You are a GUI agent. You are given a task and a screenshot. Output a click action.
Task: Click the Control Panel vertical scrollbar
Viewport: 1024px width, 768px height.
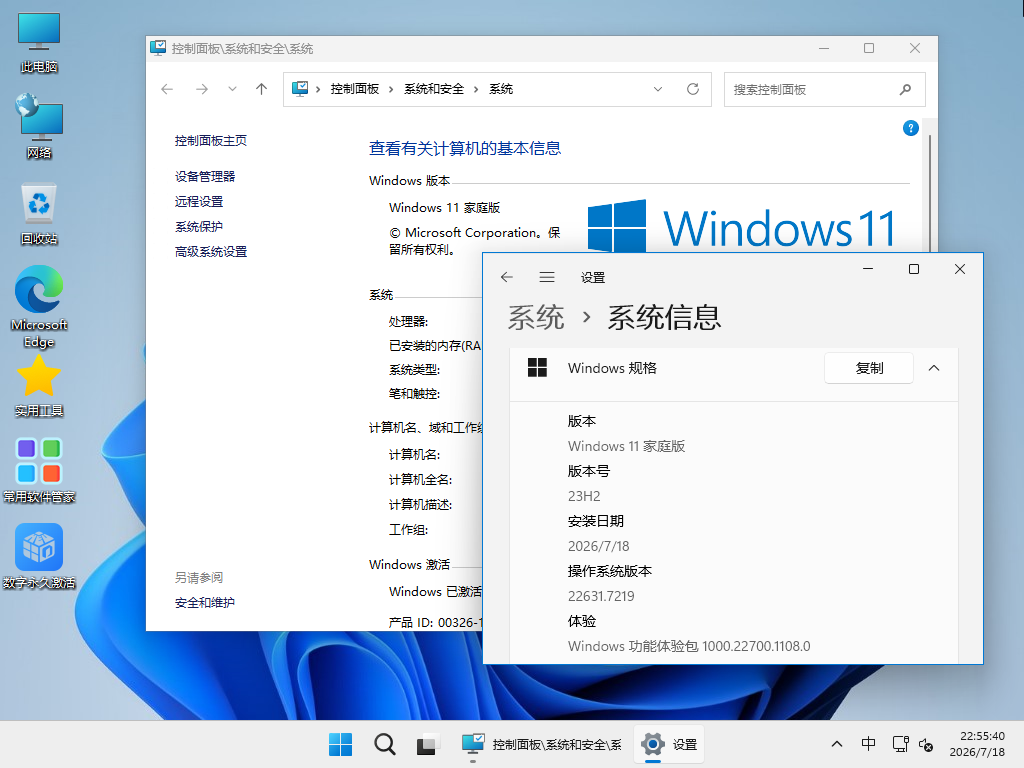pos(929,193)
